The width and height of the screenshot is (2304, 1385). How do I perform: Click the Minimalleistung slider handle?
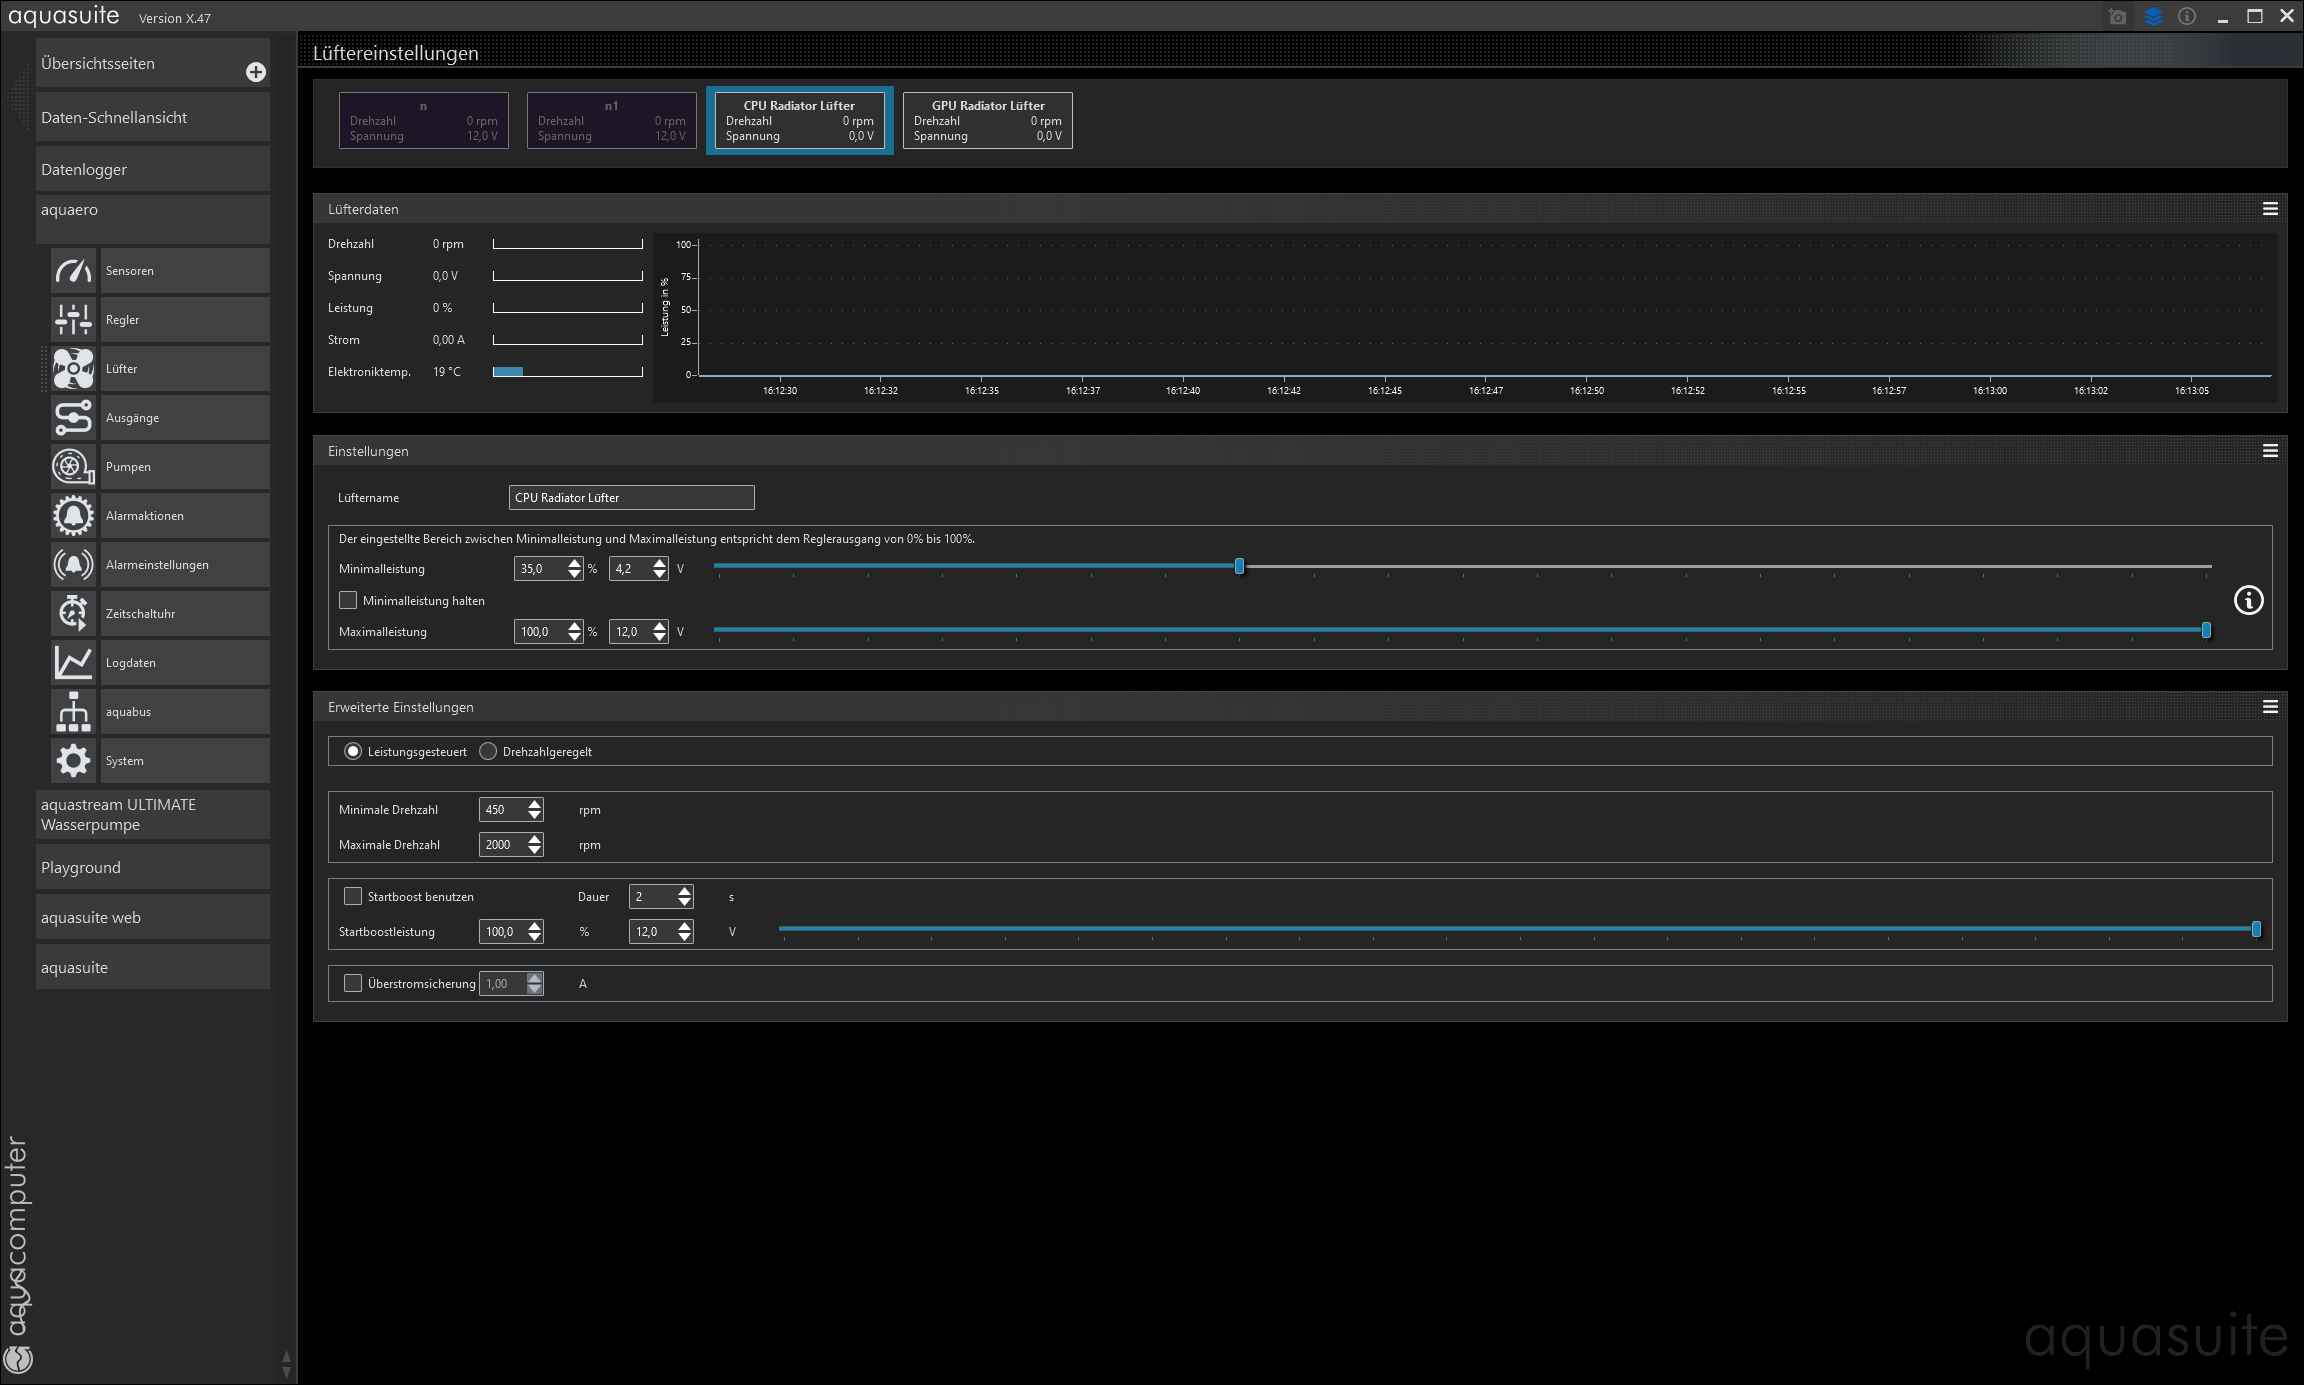(x=1239, y=567)
